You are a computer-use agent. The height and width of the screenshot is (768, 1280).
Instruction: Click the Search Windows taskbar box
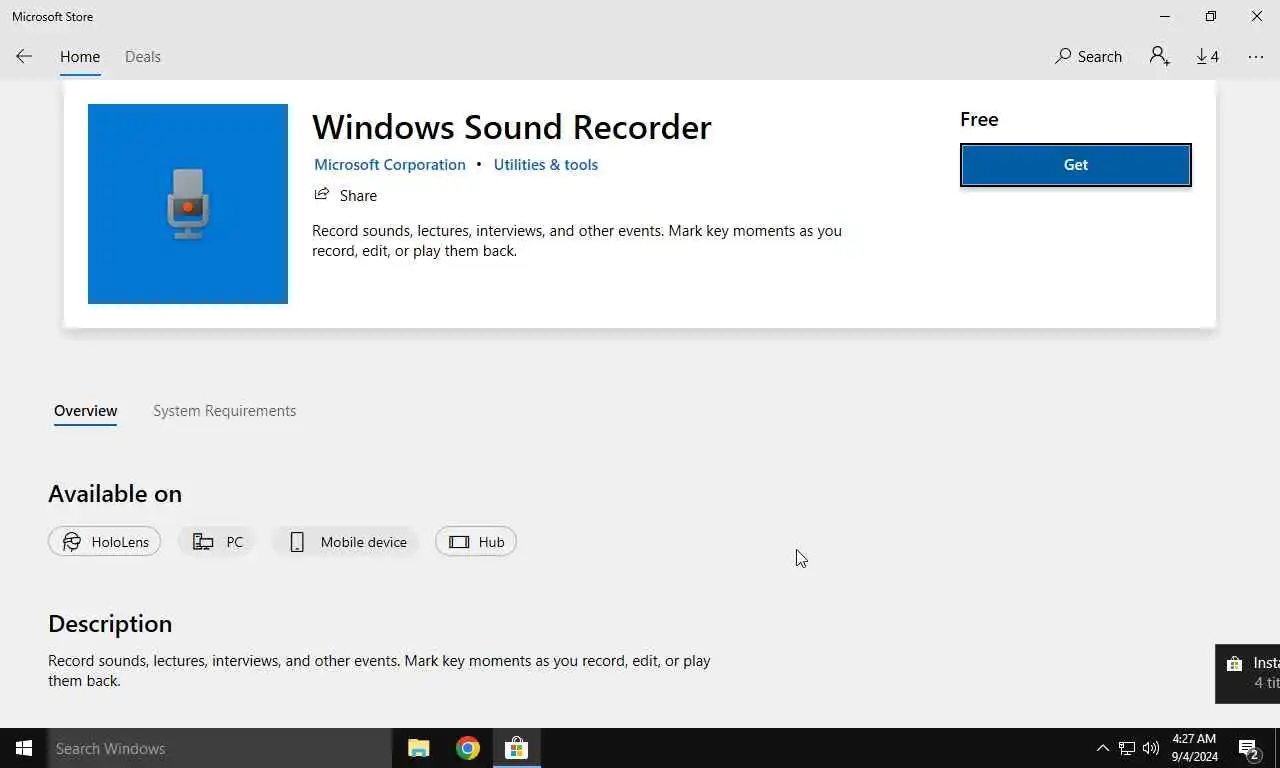(x=220, y=748)
